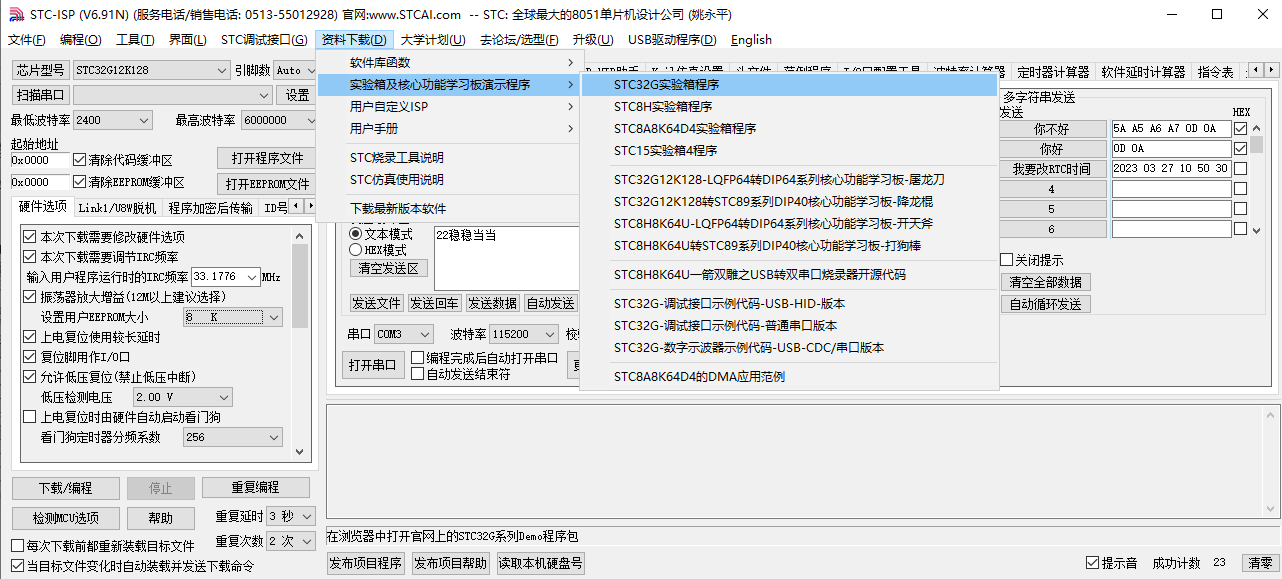Click the 下载/编程 button
The width and height of the screenshot is (1282, 579).
[65, 488]
